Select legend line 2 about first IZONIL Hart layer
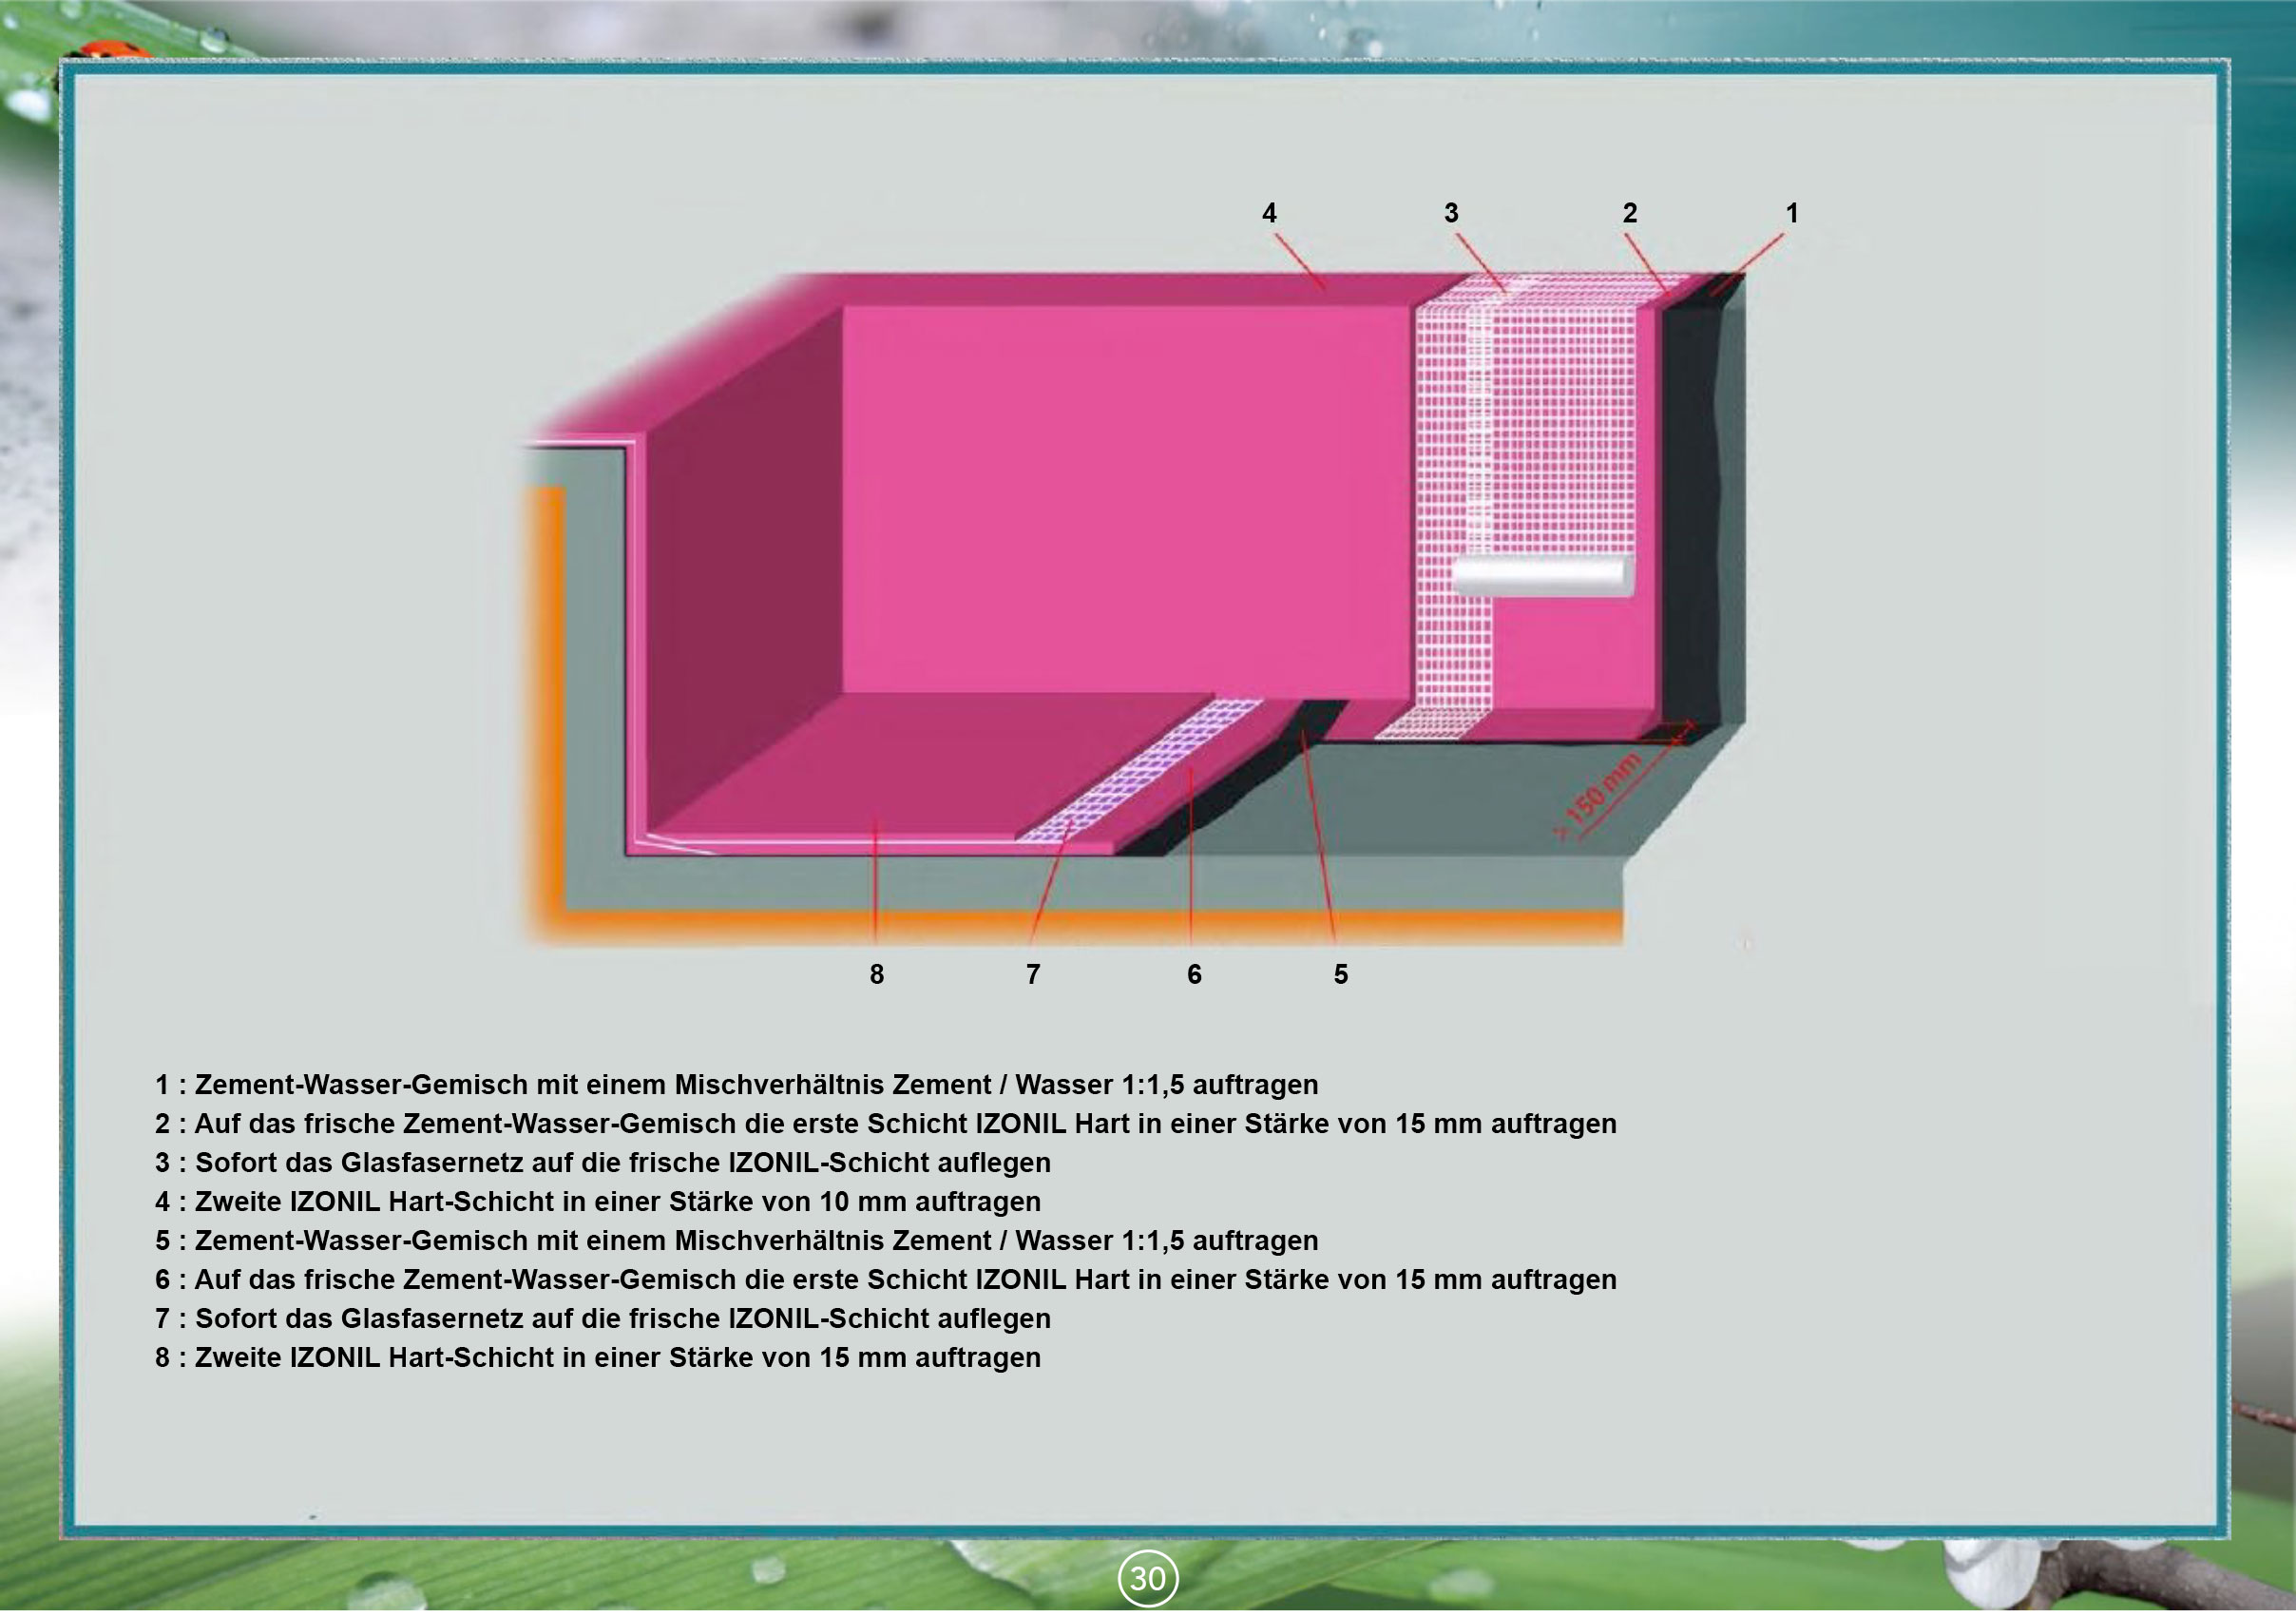This screenshot has height=1616, width=2296. click(886, 1124)
